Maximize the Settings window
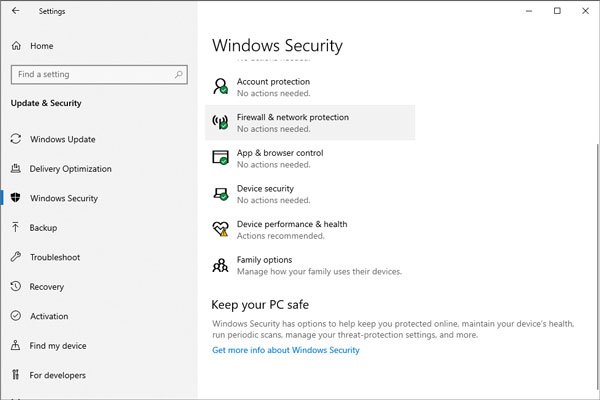Viewport: 600px width, 400px height. (x=557, y=11)
